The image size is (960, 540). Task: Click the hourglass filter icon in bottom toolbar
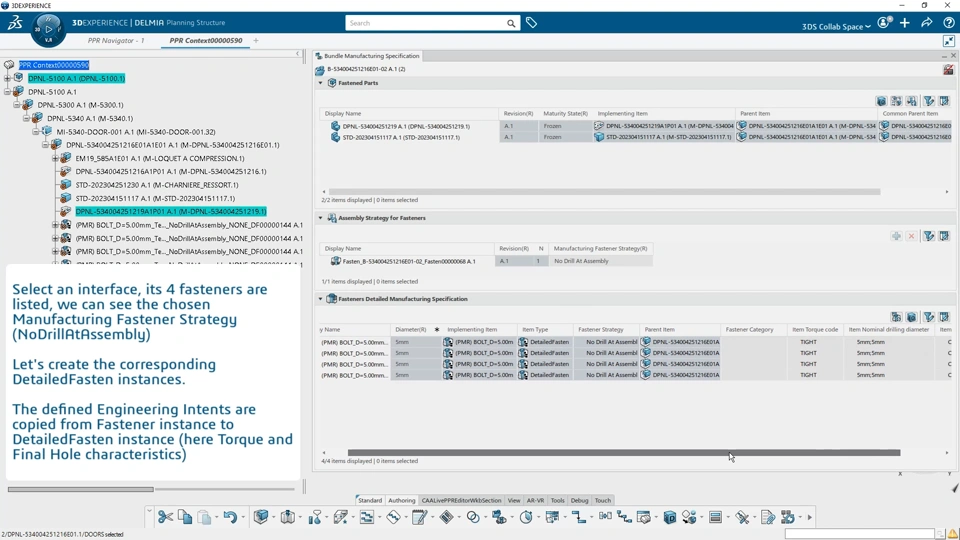pyautogui.click(x=315, y=518)
